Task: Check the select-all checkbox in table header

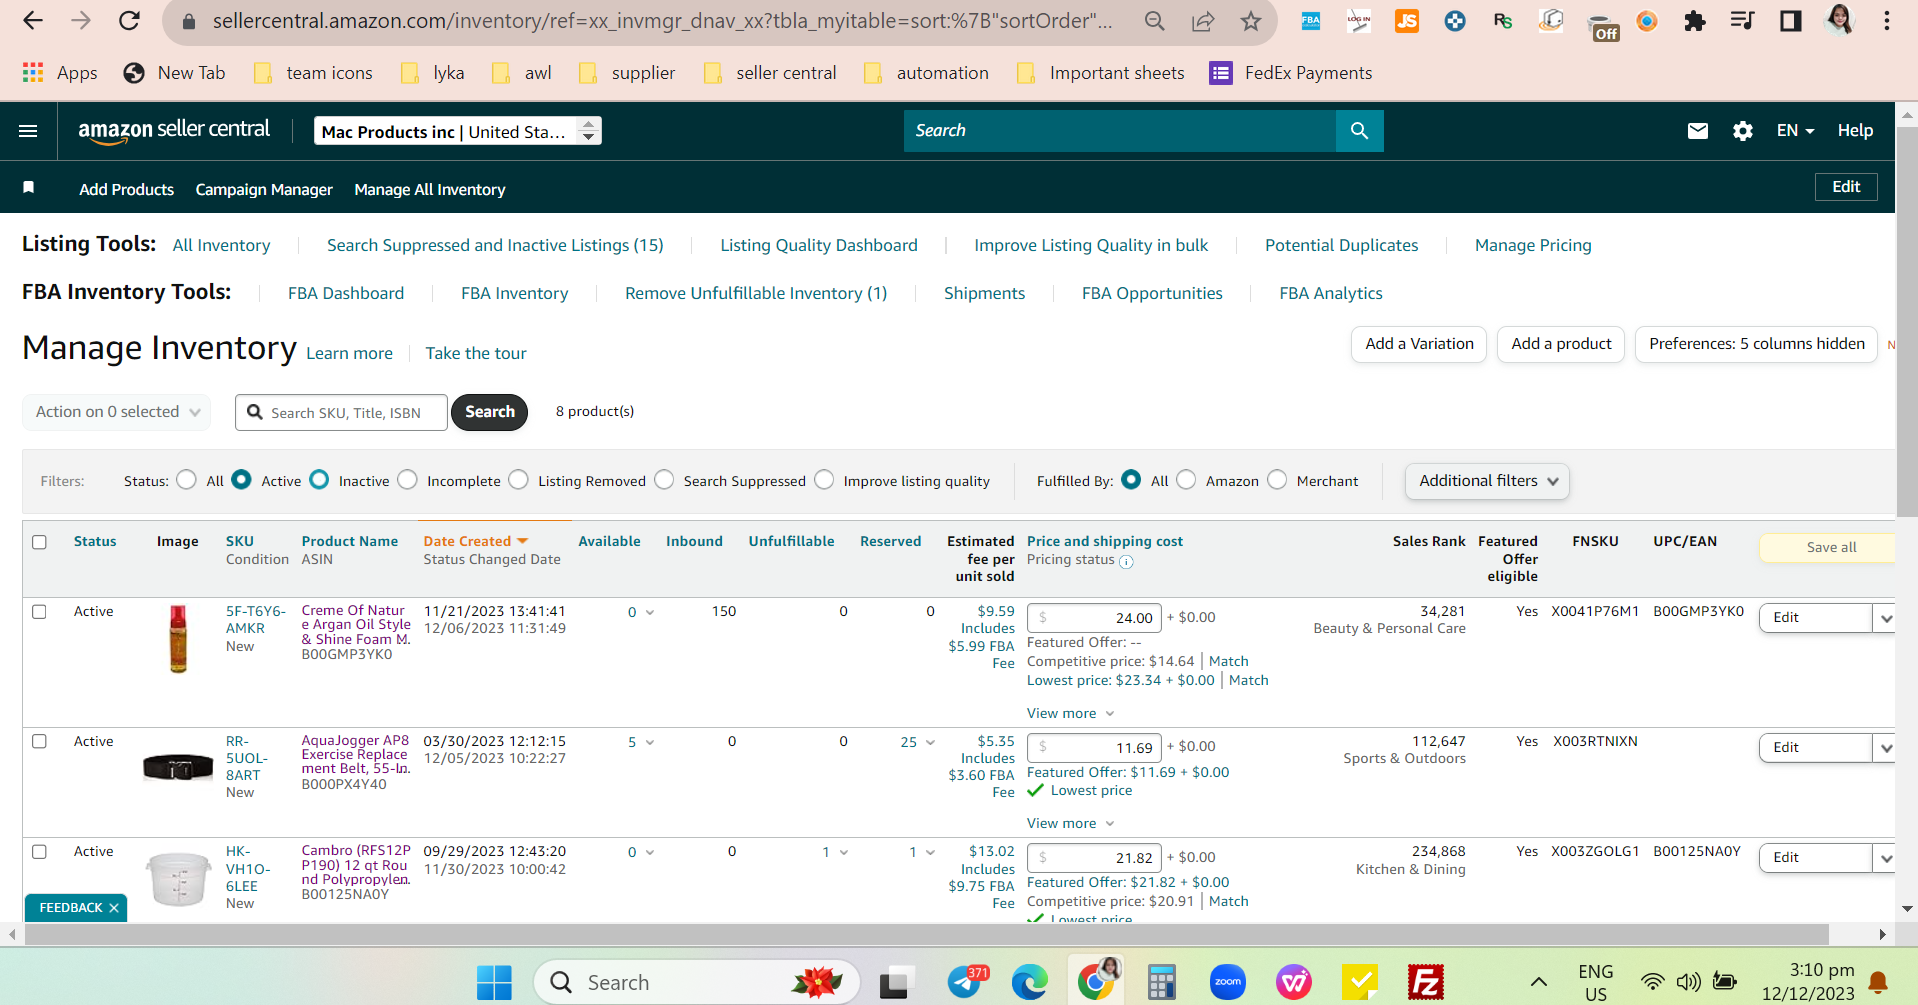Action: (x=39, y=542)
